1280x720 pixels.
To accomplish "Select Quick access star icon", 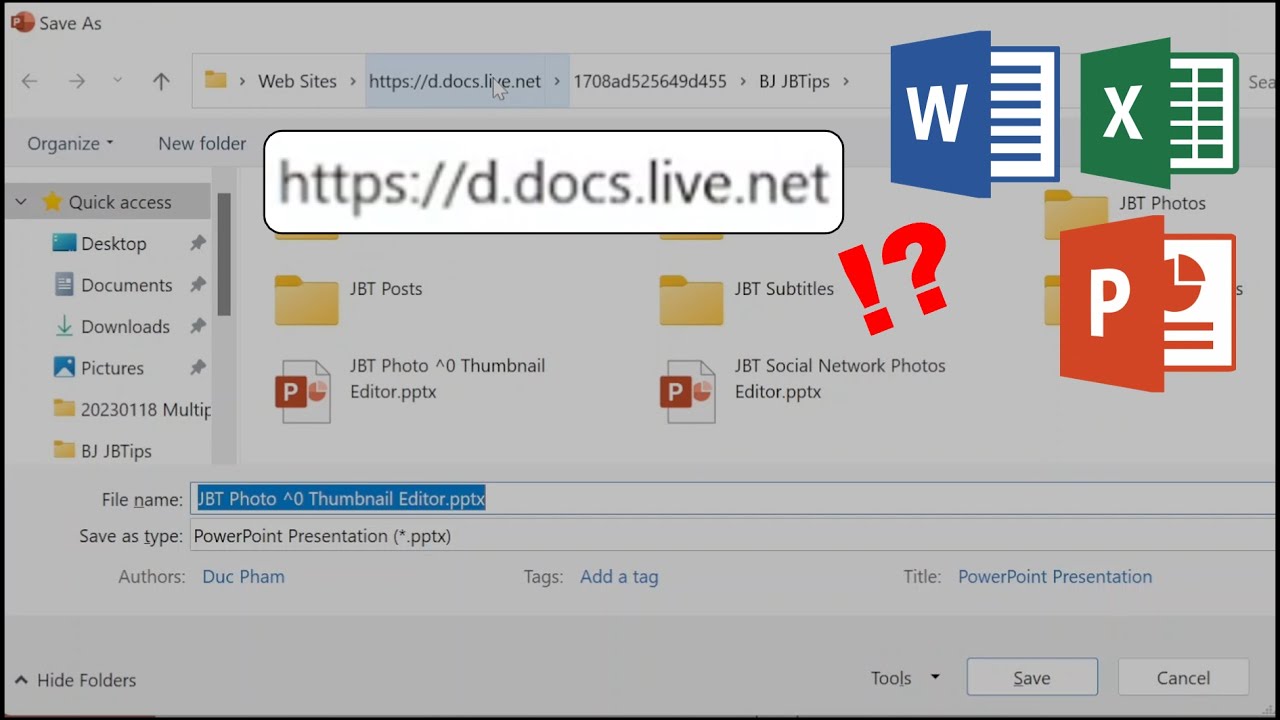I will click(52, 202).
